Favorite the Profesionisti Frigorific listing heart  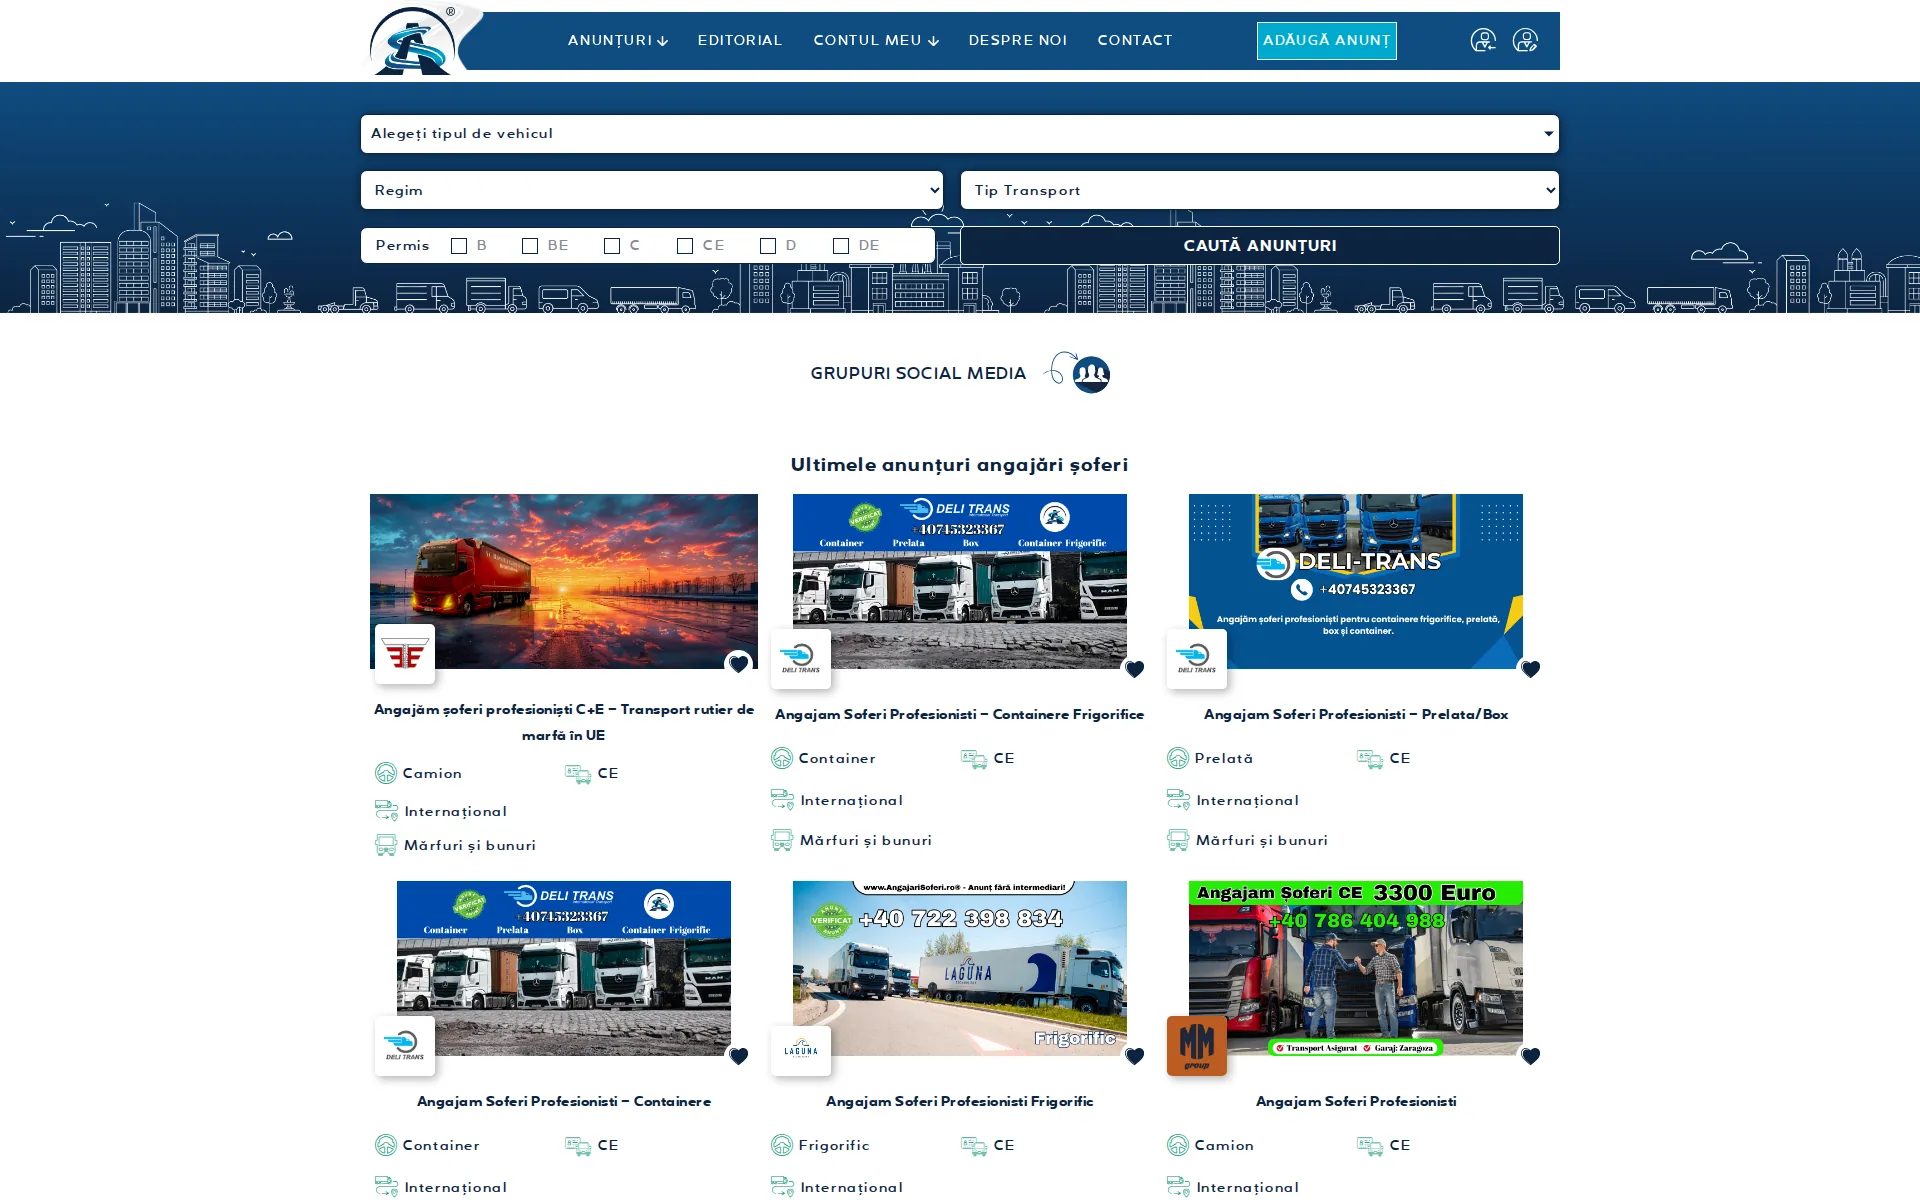pyautogui.click(x=1134, y=1056)
